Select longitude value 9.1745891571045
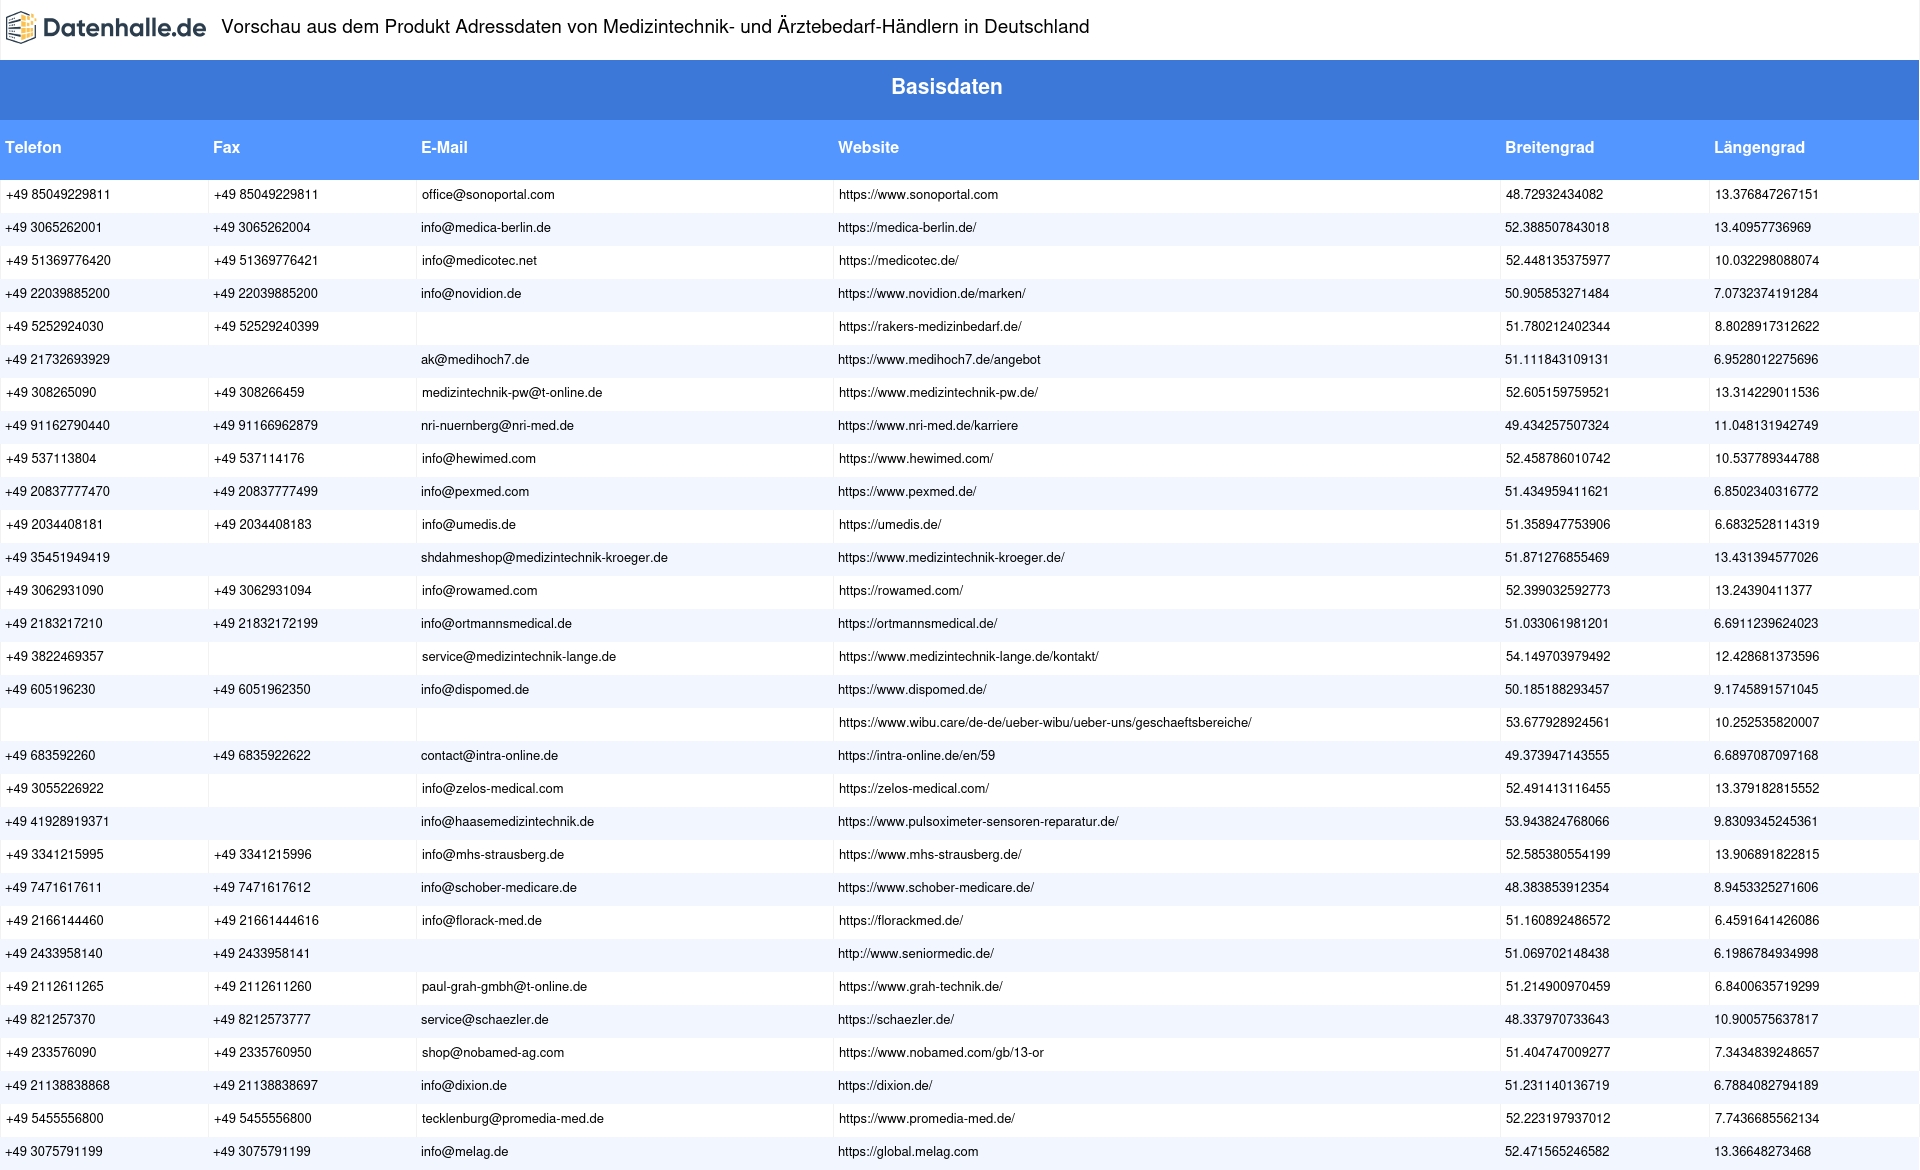This screenshot has width=1920, height=1170. pyautogui.click(x=1766, y=690)
